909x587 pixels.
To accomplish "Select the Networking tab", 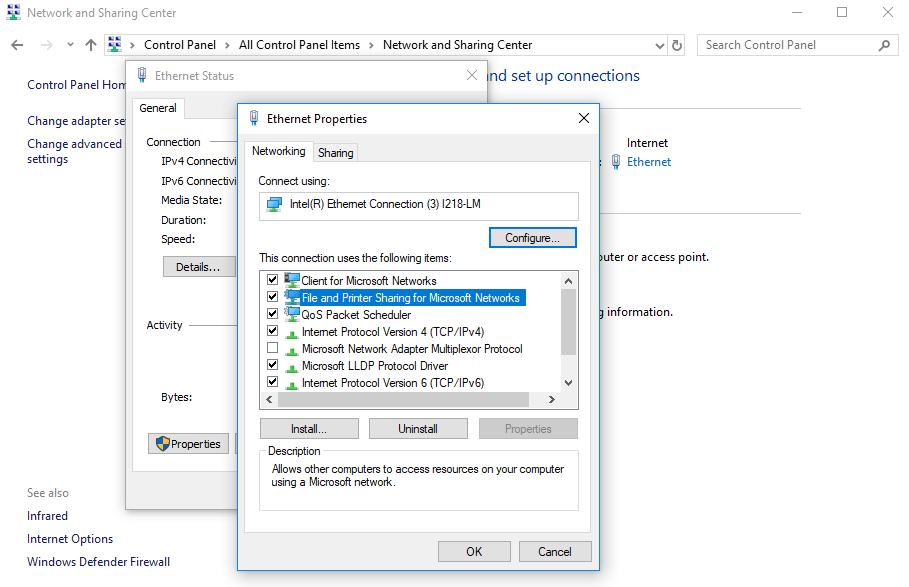I will click(x=278, y=151).
